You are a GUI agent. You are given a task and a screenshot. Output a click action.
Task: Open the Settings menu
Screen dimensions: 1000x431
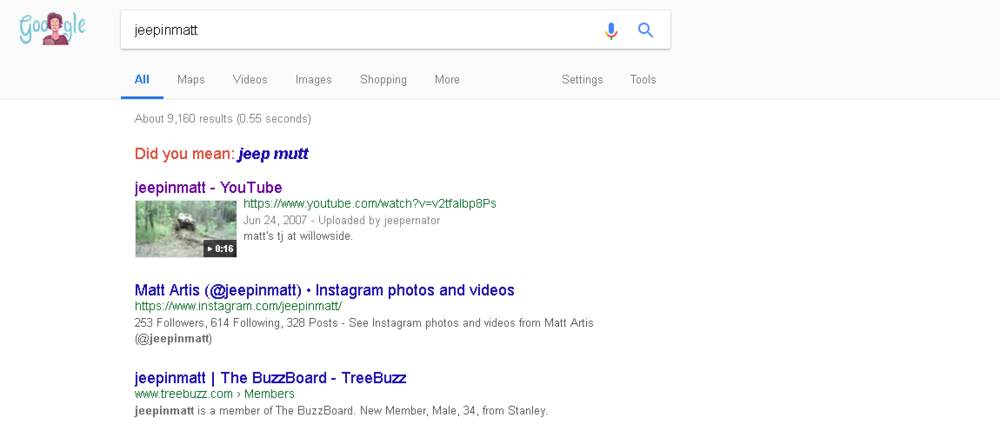pos(582,80)
